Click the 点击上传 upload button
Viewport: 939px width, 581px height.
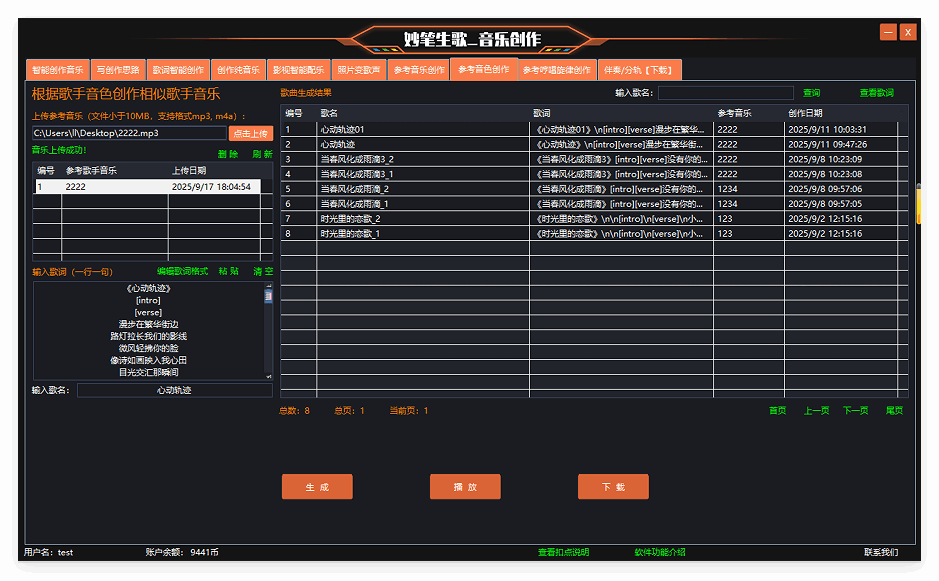[250, 133]
